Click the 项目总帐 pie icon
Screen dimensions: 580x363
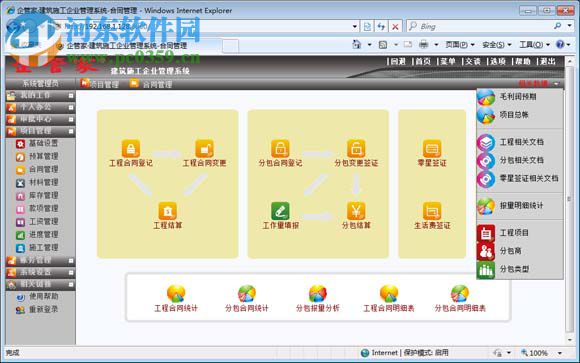point(486,115)
